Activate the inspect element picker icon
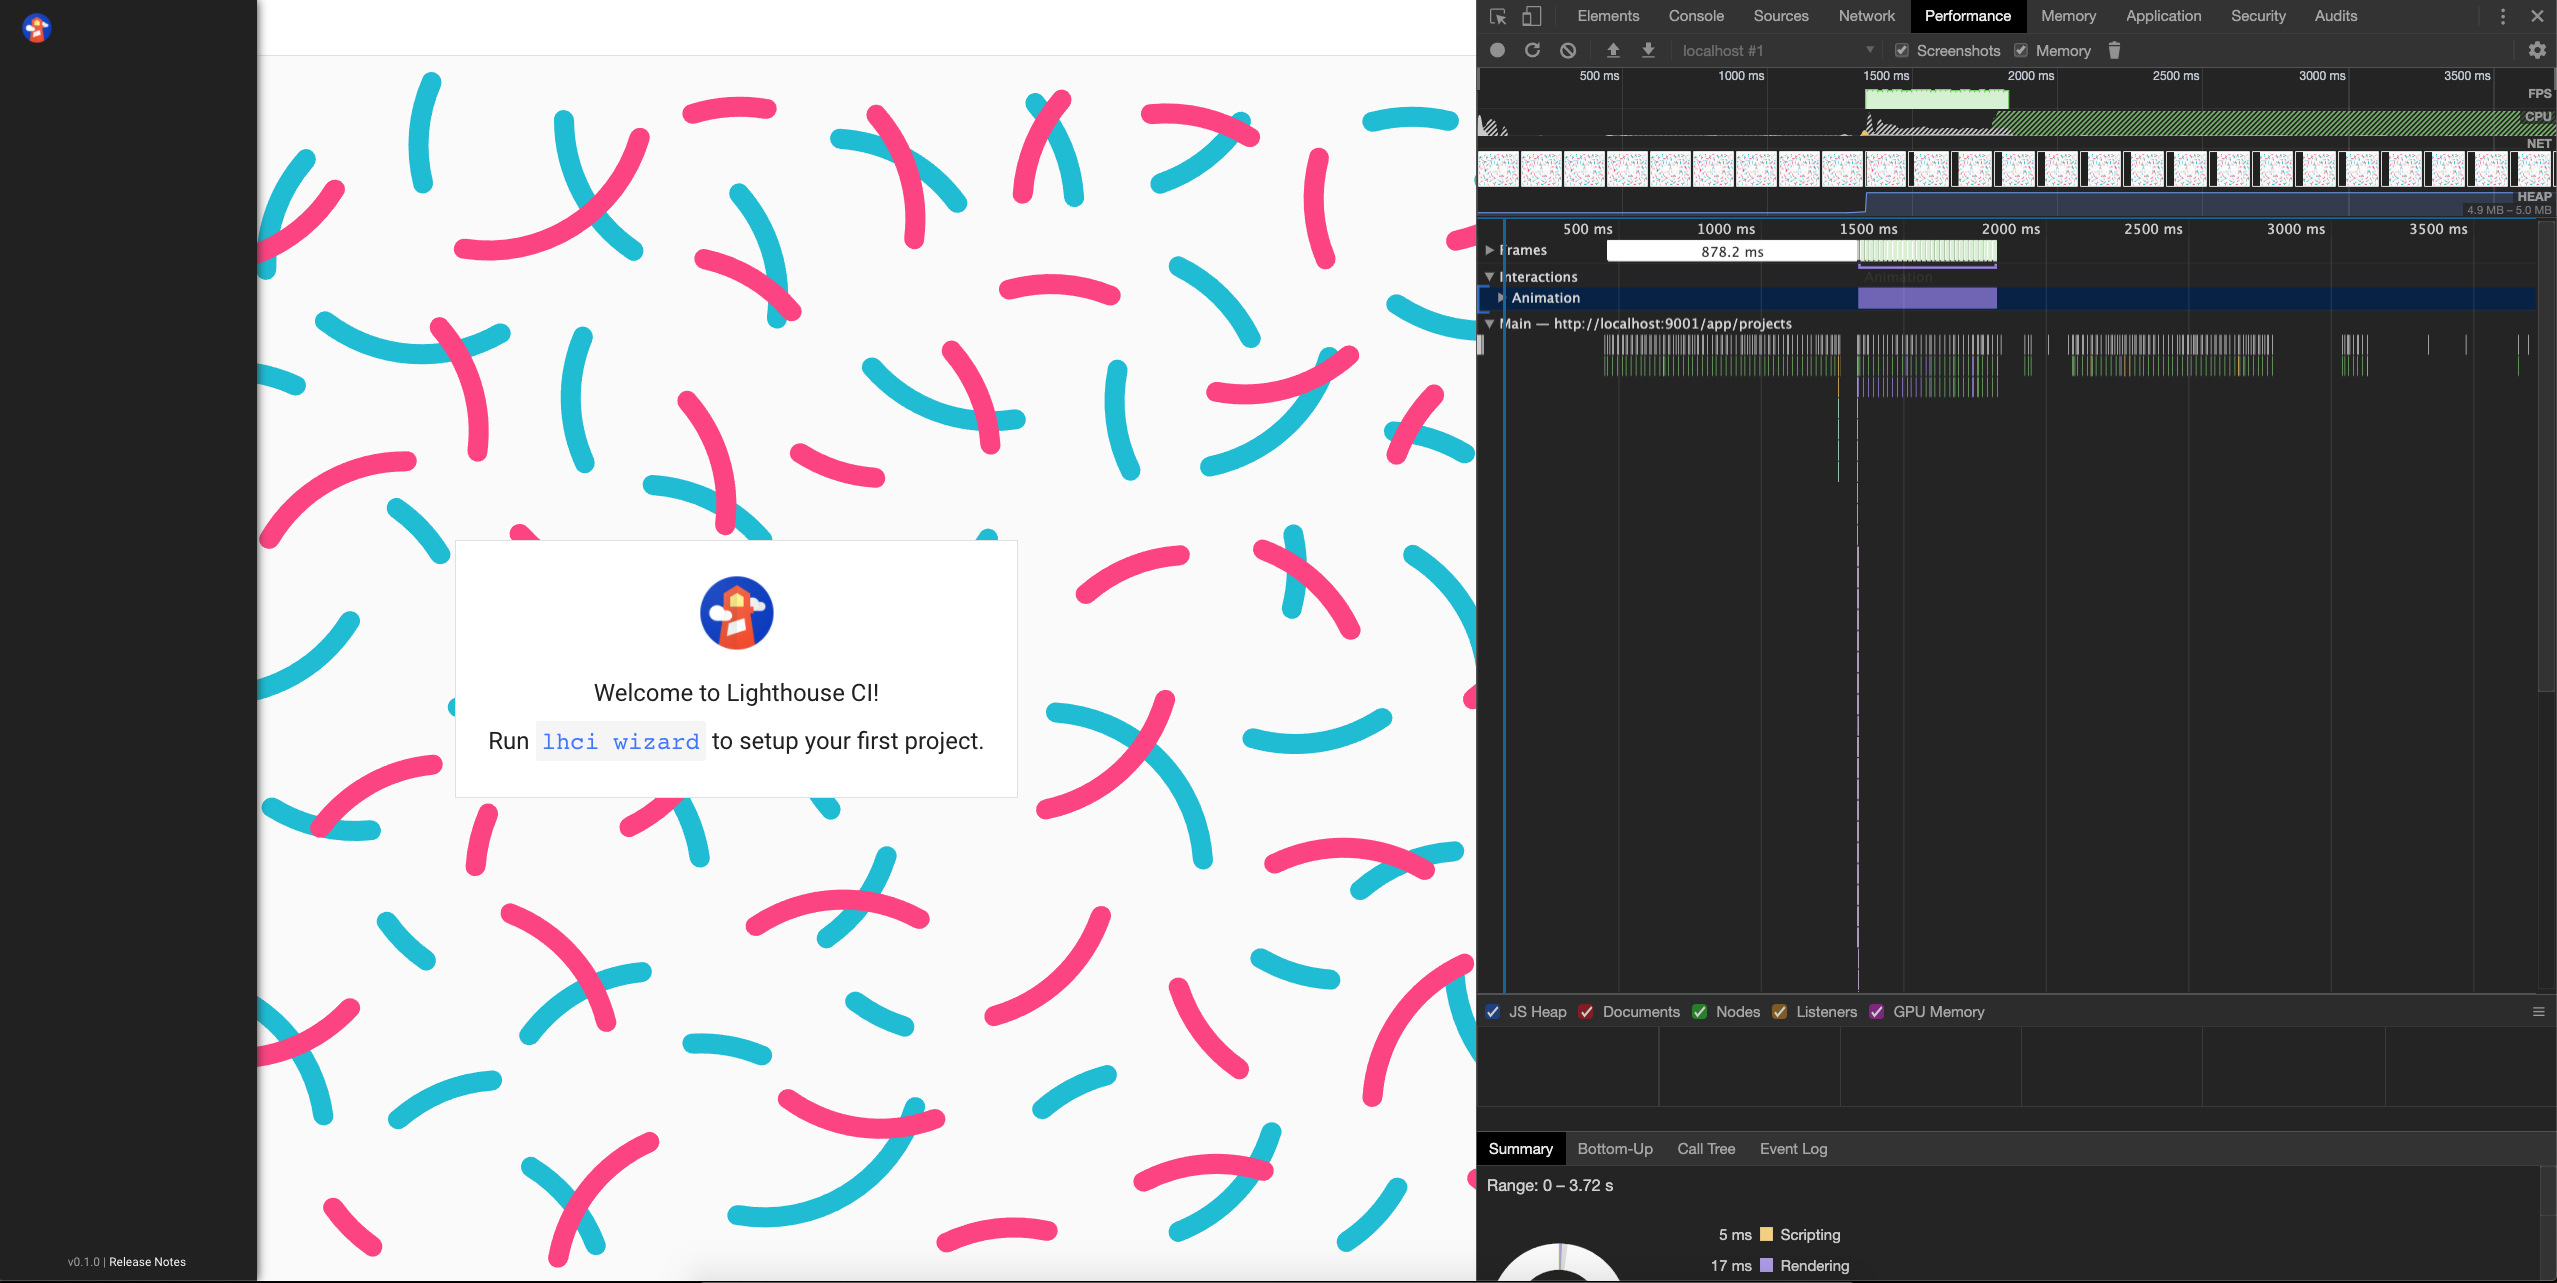The height and width of the screenshot is (1283, 2557). pos(1497,16)
